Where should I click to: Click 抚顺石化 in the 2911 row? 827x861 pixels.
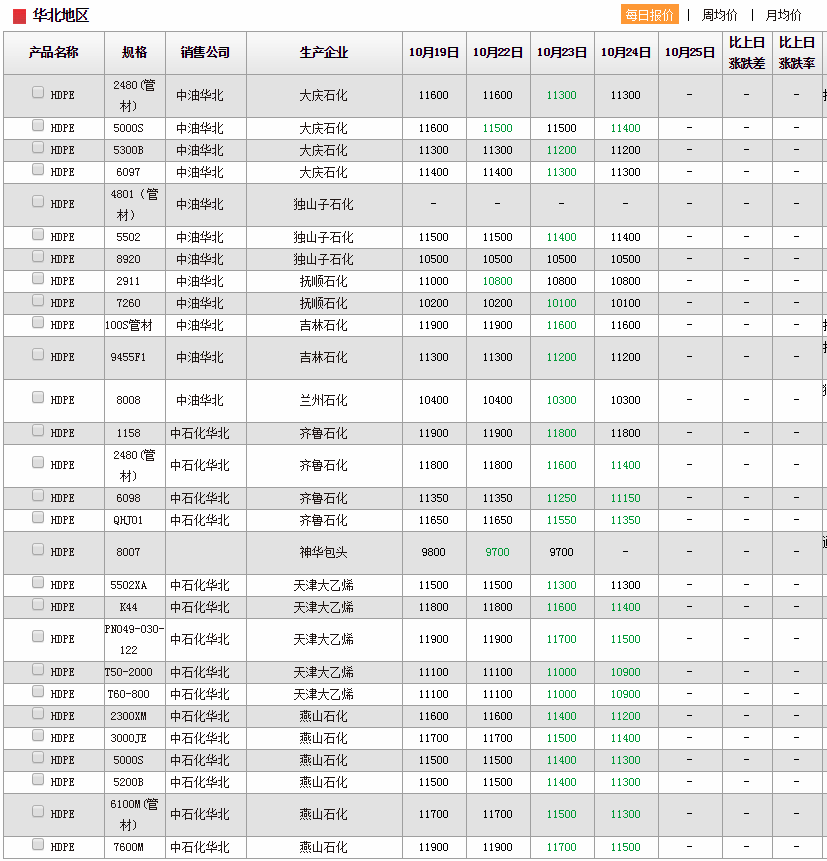tap(324, 281)
